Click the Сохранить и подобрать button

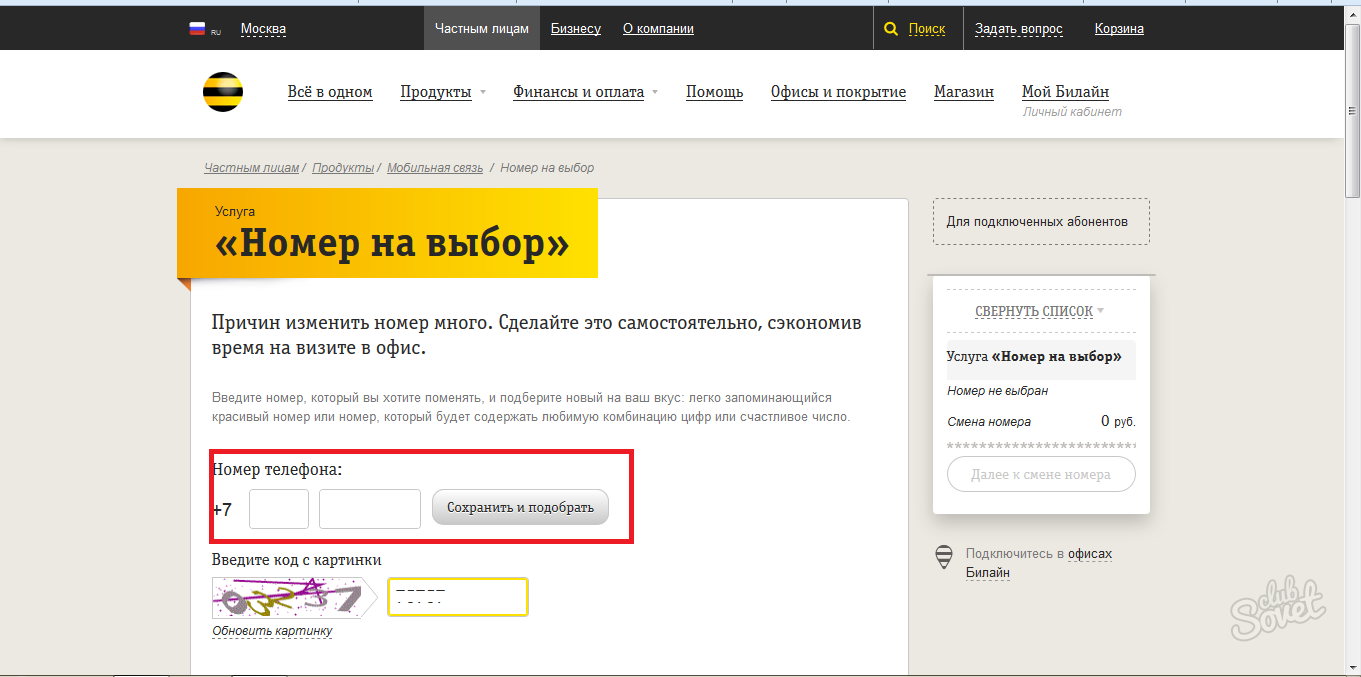(x=520, y=507)
